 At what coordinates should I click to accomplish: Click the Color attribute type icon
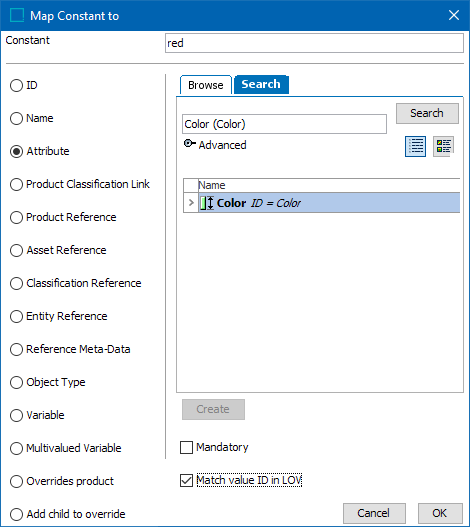tap(207, 203)
